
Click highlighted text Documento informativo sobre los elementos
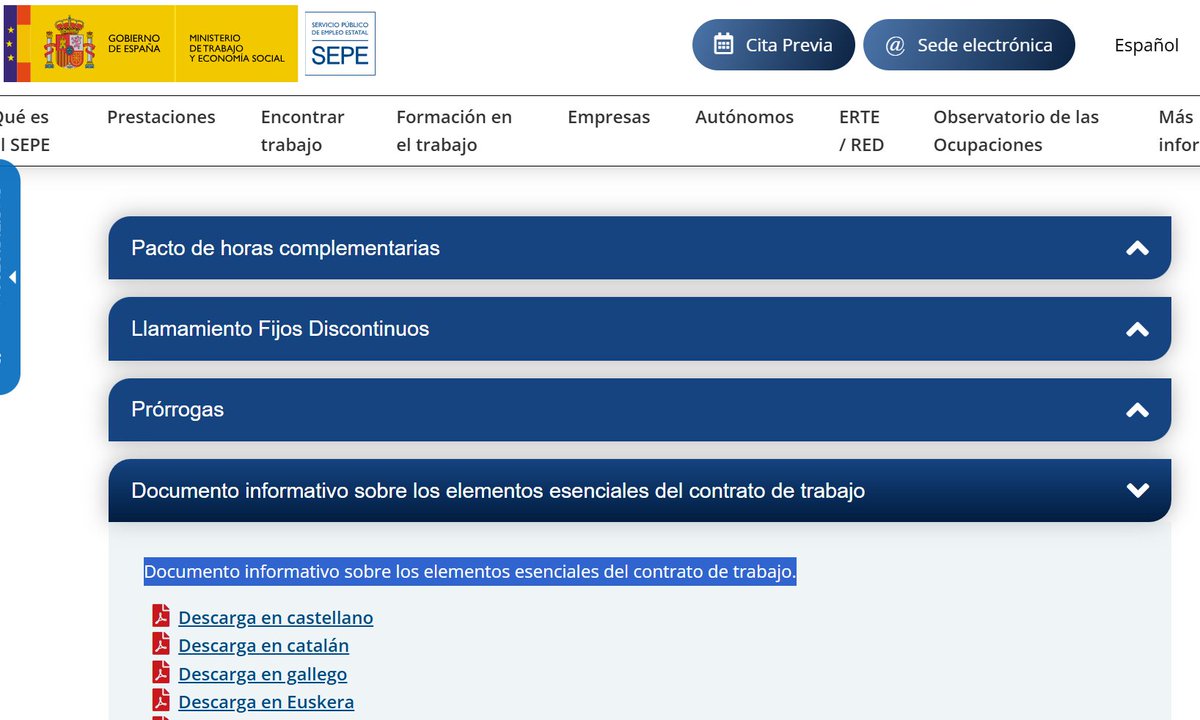pos(470,572)
